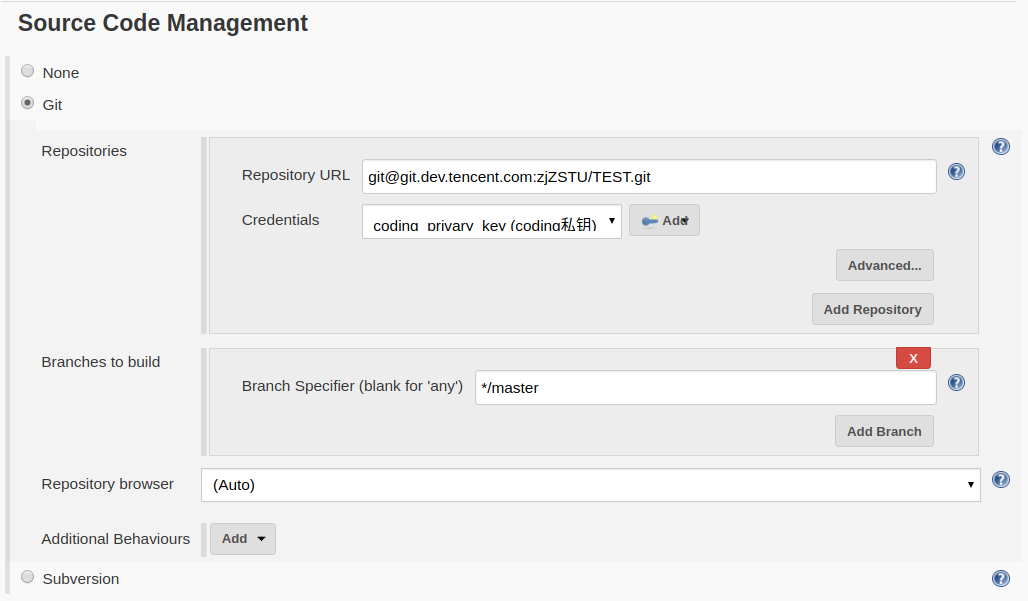Select the None source control option

pyautogui.click(x=28, y=71)
